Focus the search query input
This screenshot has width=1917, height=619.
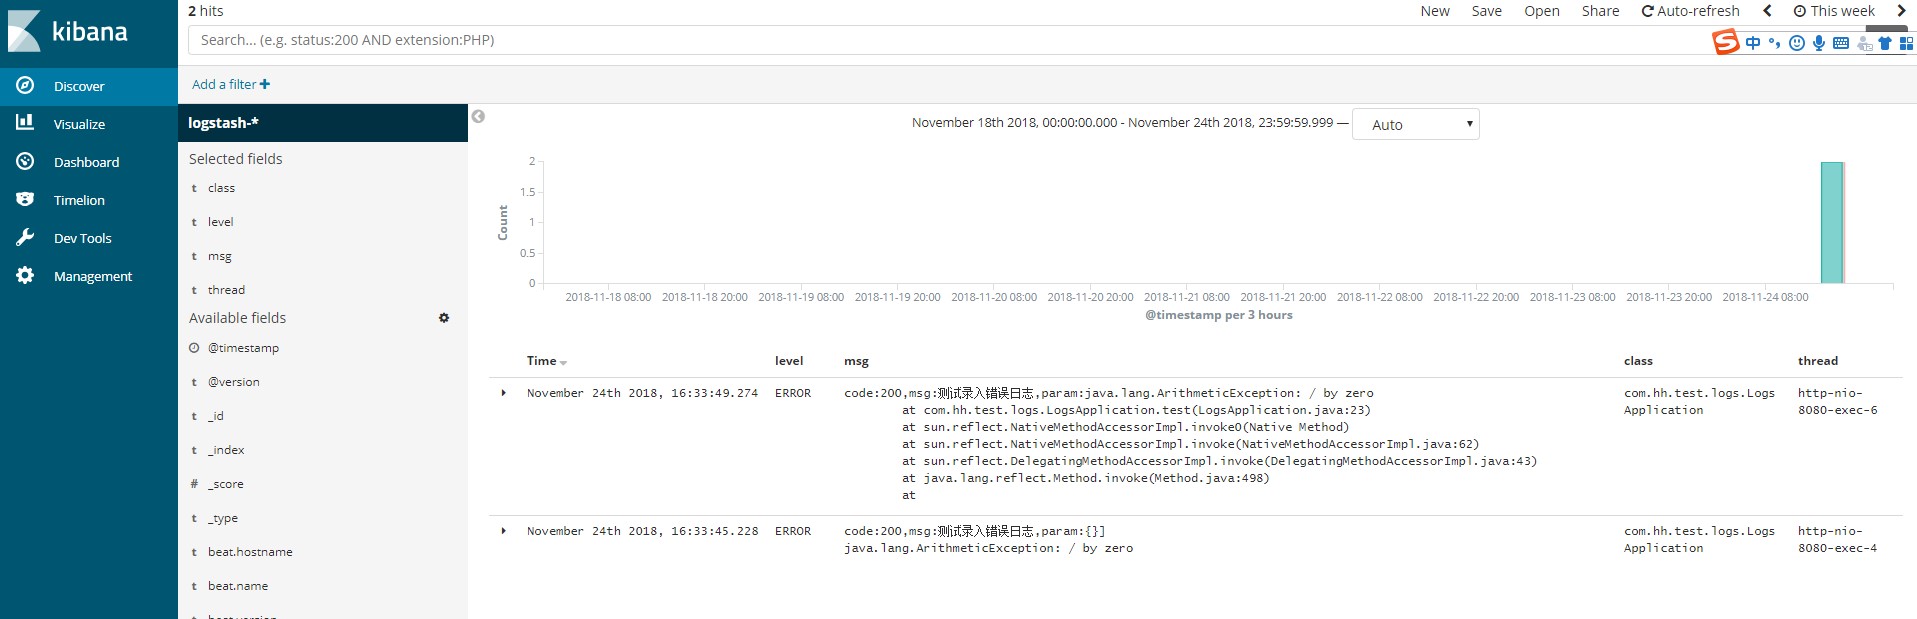pyautogui.click(x=950, y=40)
